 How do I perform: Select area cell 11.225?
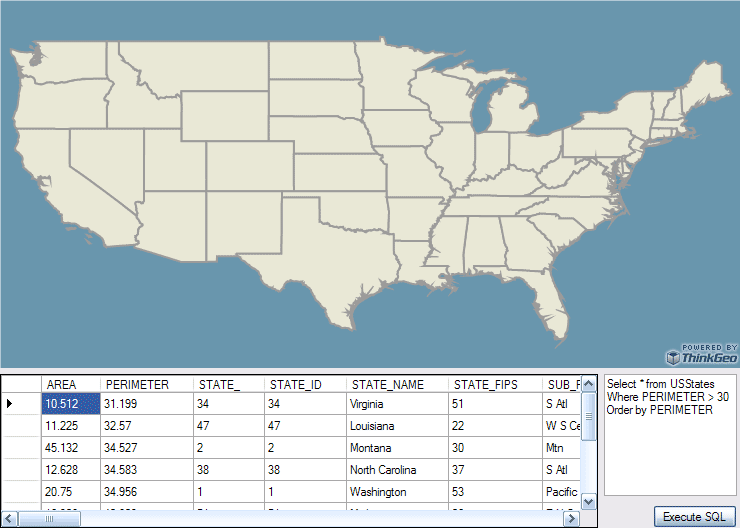[x=71, y=426]
